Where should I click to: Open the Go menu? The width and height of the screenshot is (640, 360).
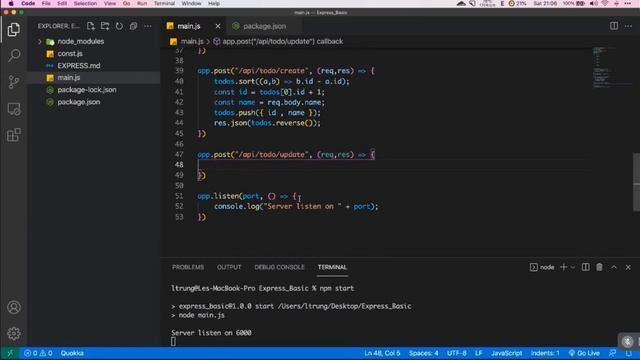127,3
